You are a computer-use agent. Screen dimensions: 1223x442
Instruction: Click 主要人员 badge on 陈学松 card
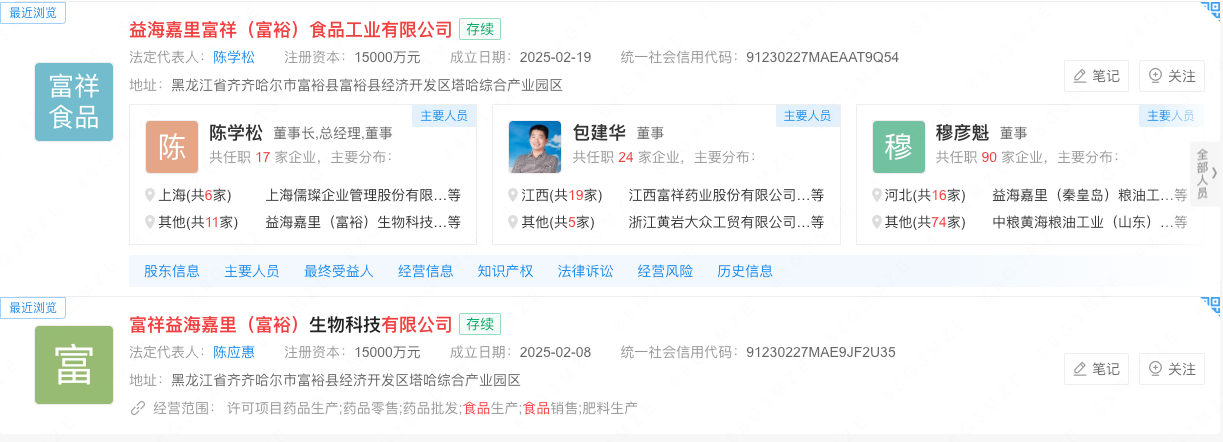click(x=443, y=115)
